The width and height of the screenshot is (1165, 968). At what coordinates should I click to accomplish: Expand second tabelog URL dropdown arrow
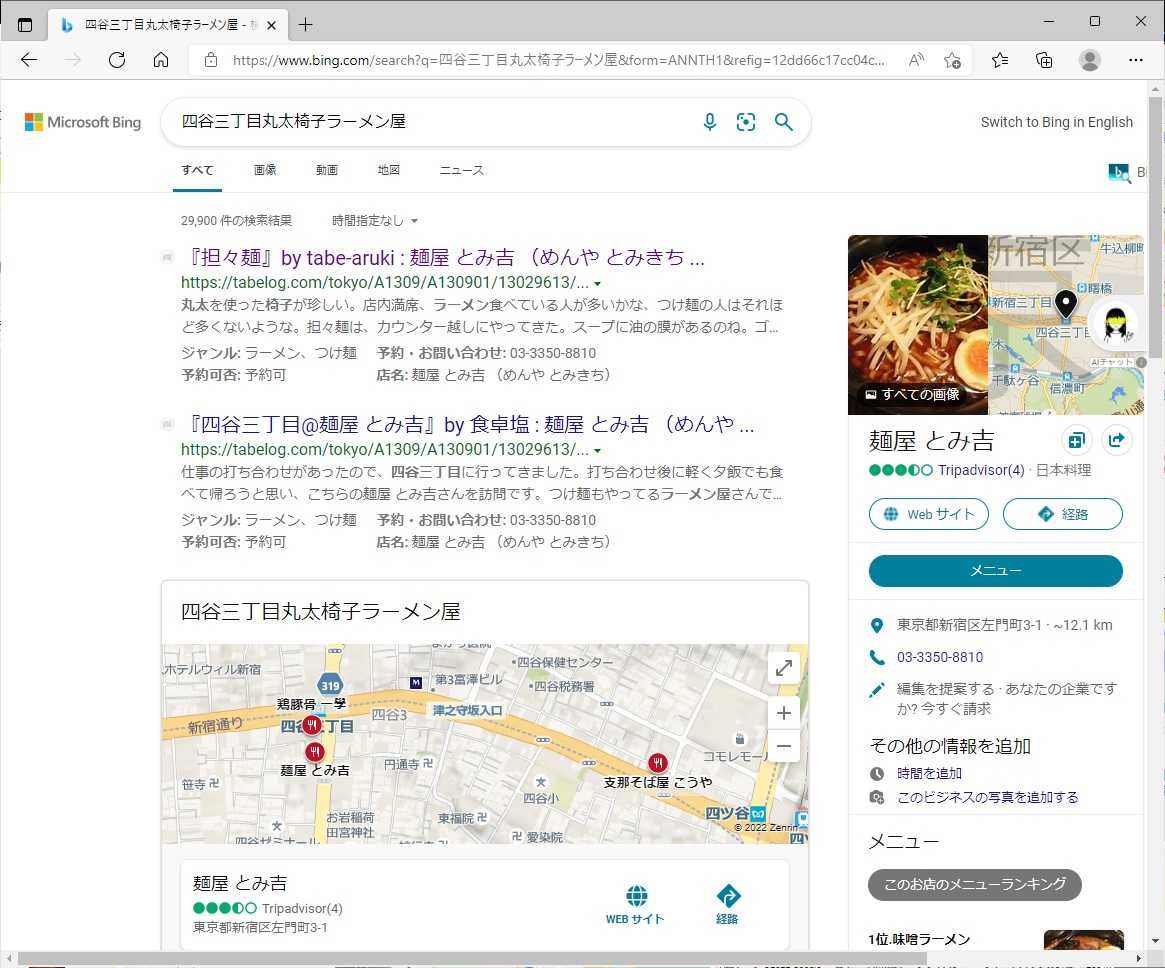coord(597,450)
